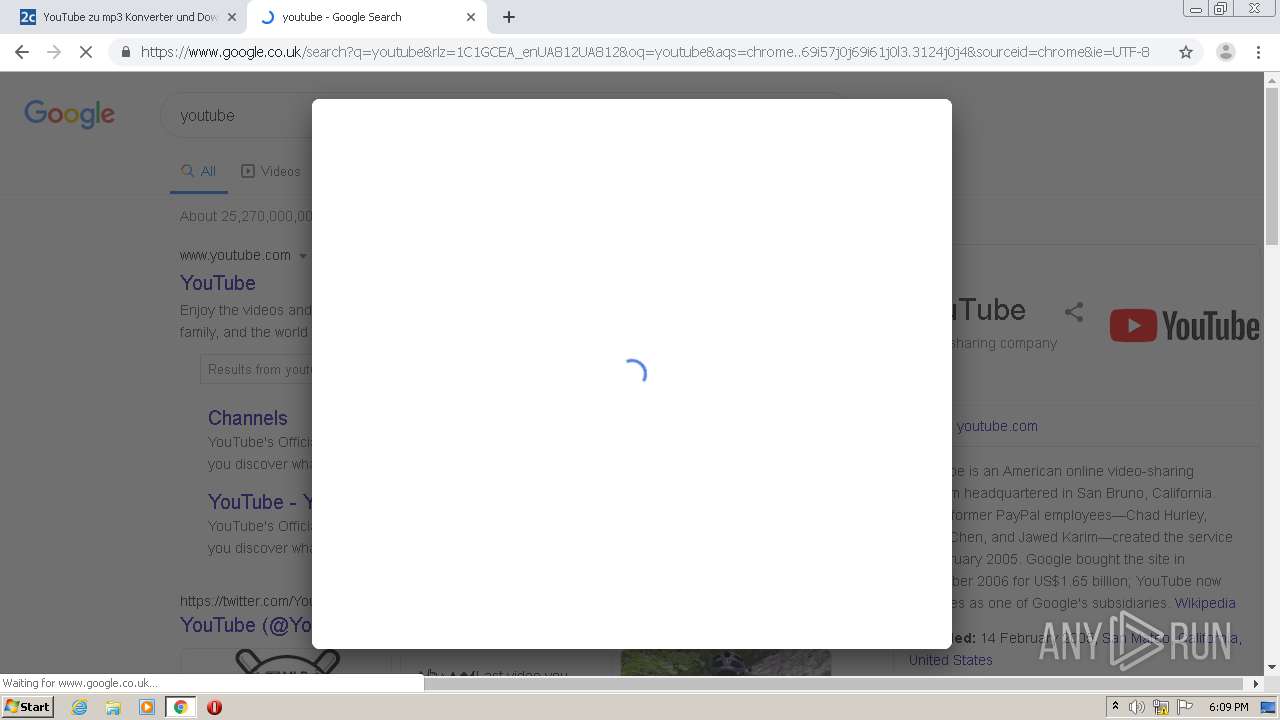1280x720 pixels.
Task: Click the United States link
Action: pos(951,660)
